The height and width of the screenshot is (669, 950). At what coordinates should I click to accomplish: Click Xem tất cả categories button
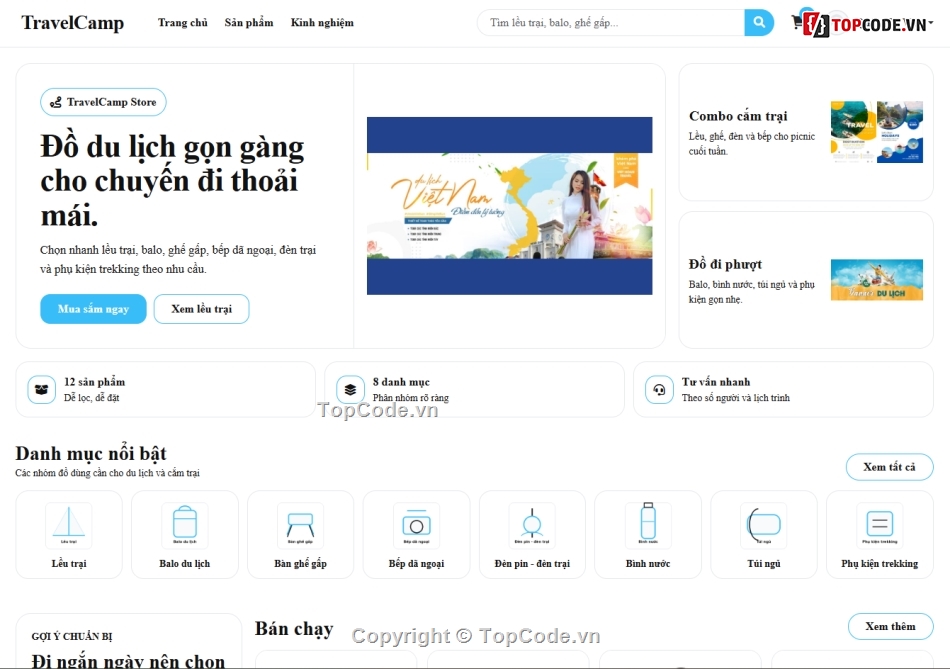[889, 467]
